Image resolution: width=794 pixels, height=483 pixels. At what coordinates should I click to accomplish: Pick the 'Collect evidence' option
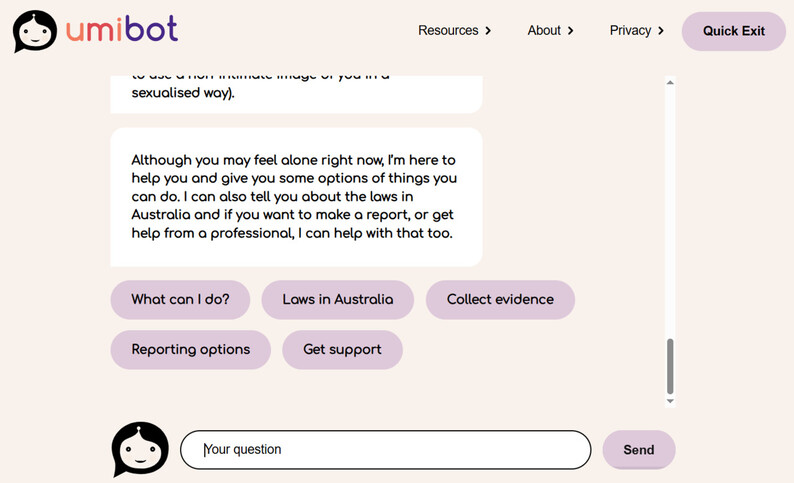tap(500, 300)
